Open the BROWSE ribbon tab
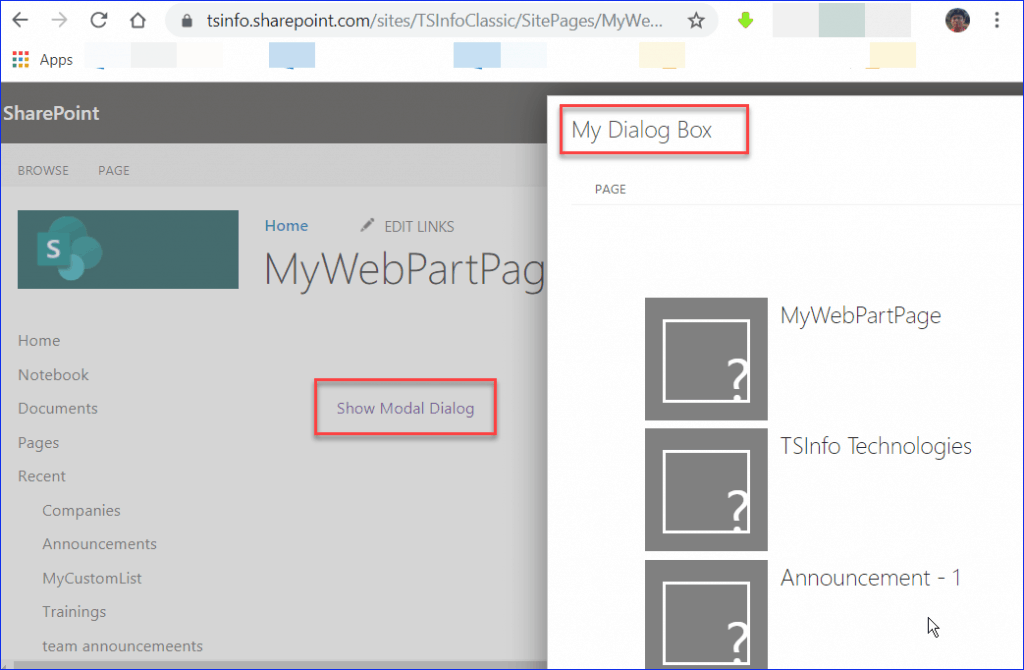Screen dimensions: 1024x670 click(43, 170)
